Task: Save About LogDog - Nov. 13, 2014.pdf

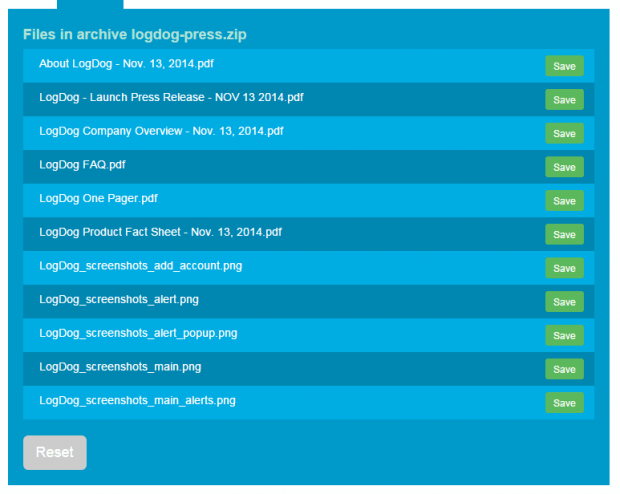Action: tap(564, 66)
